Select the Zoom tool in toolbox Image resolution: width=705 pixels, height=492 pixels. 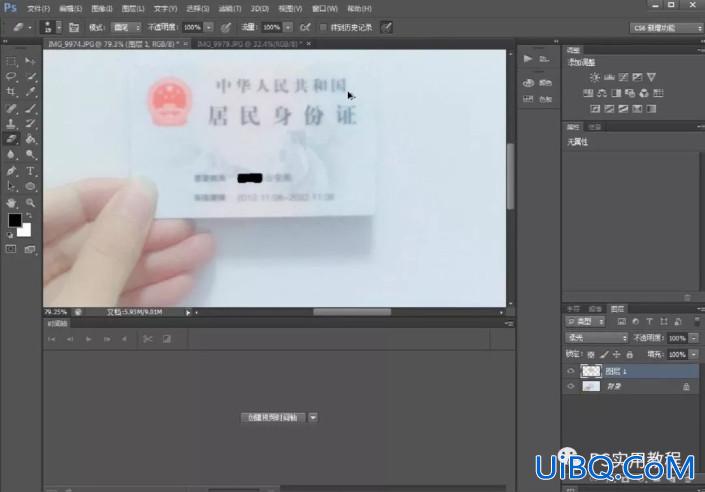click(x=30, y=203)
